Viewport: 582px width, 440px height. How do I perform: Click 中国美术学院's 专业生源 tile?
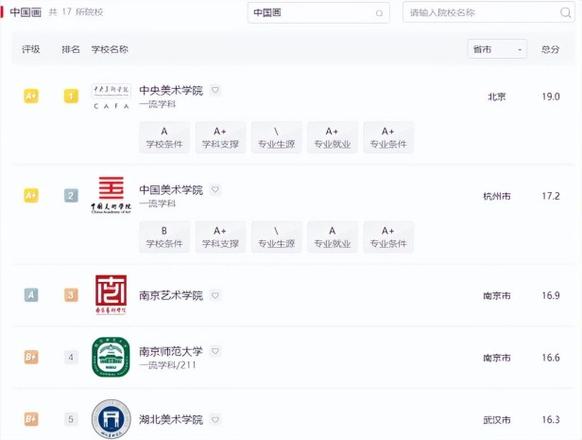click(277, 237)
